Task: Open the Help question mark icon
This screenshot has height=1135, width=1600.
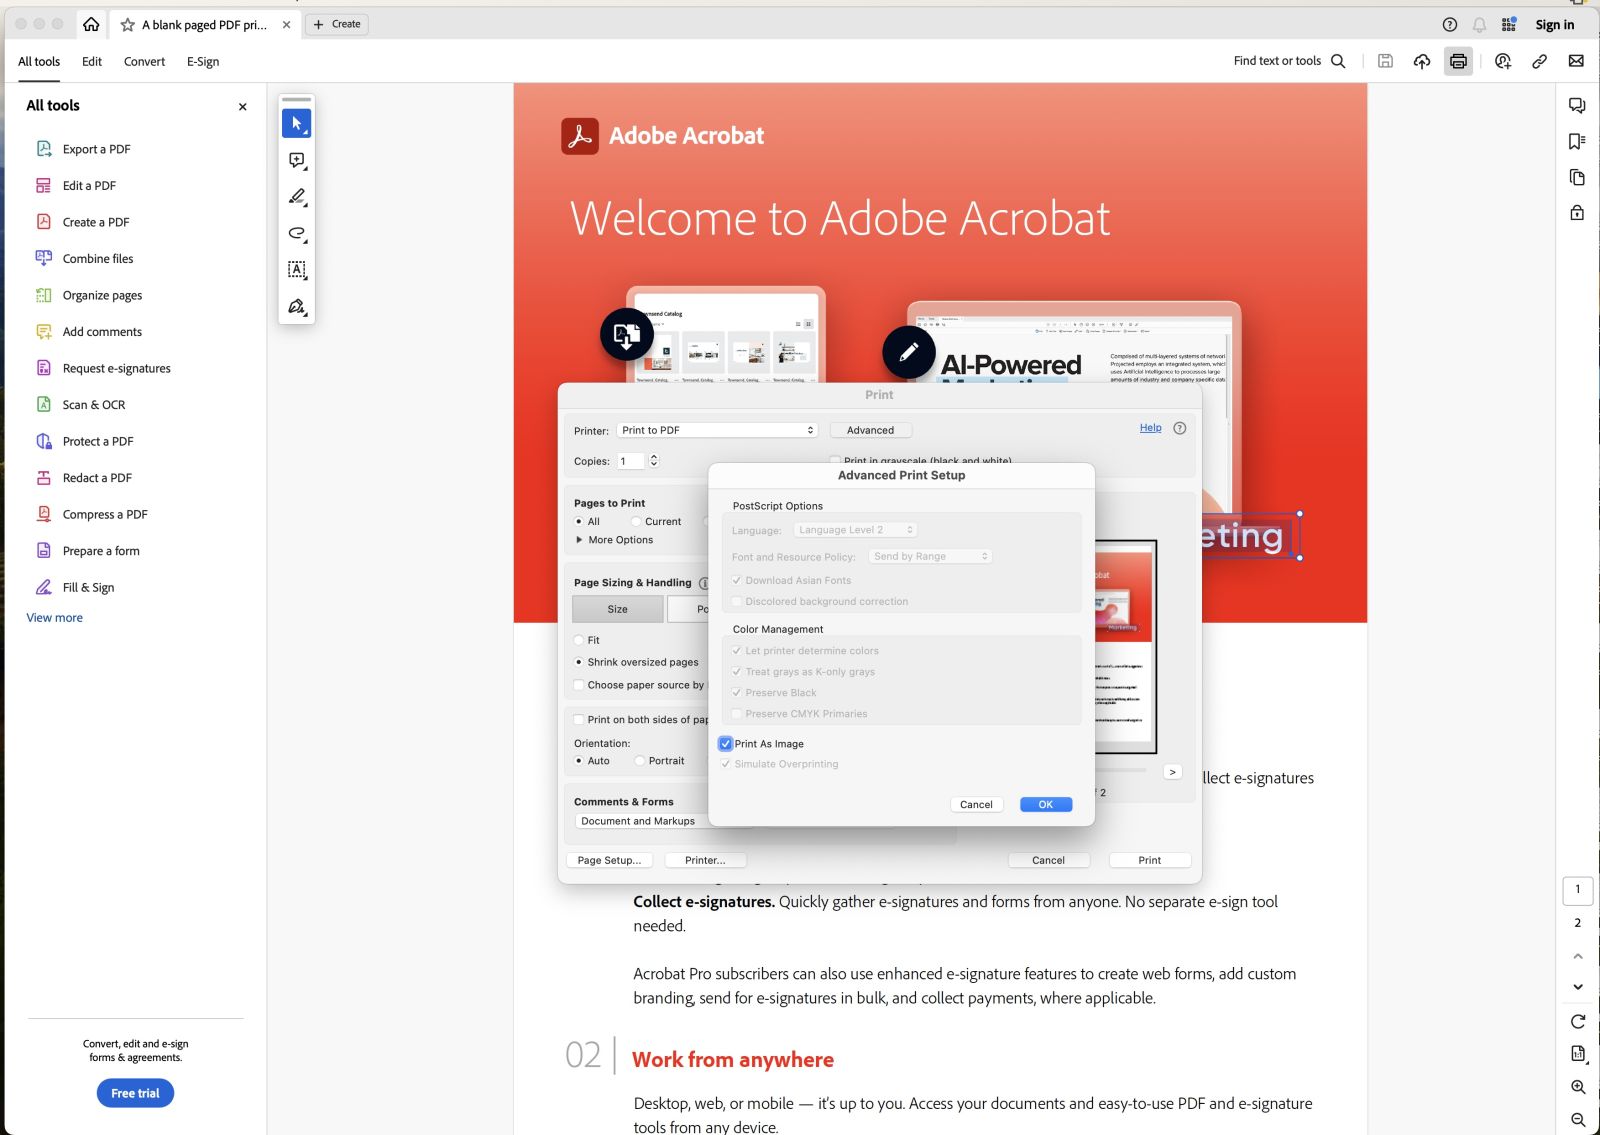Action: pyautogui.click(x=1450, y=24)
